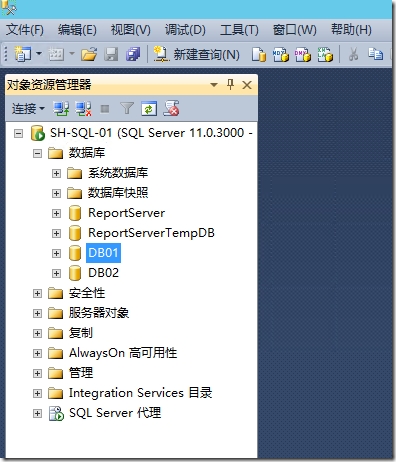
Task: Click the Copy icon in toolbar
Action: tap(375, 54)
